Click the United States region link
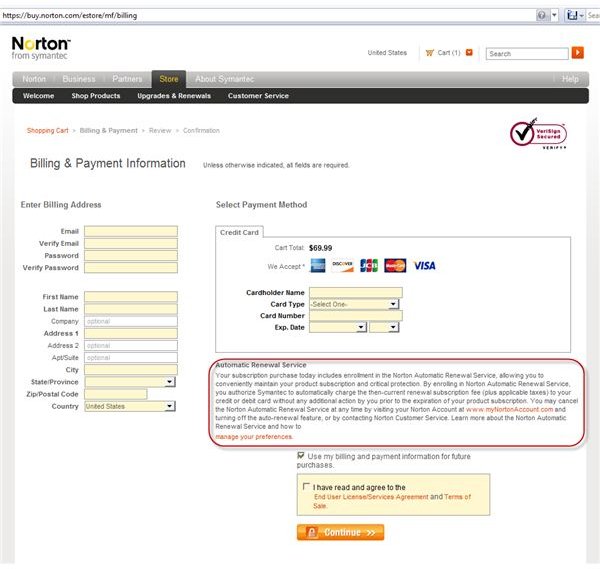This screenshot has width=600, height=569. point(387,53)
